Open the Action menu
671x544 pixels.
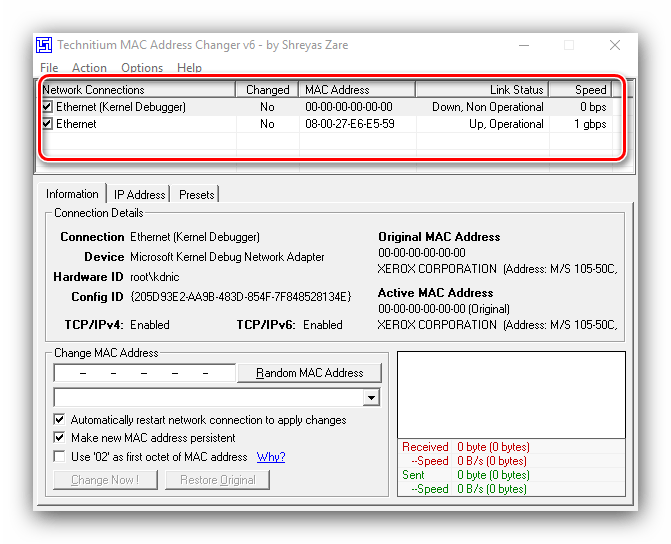pyautogui.click(x=89, y=68)
